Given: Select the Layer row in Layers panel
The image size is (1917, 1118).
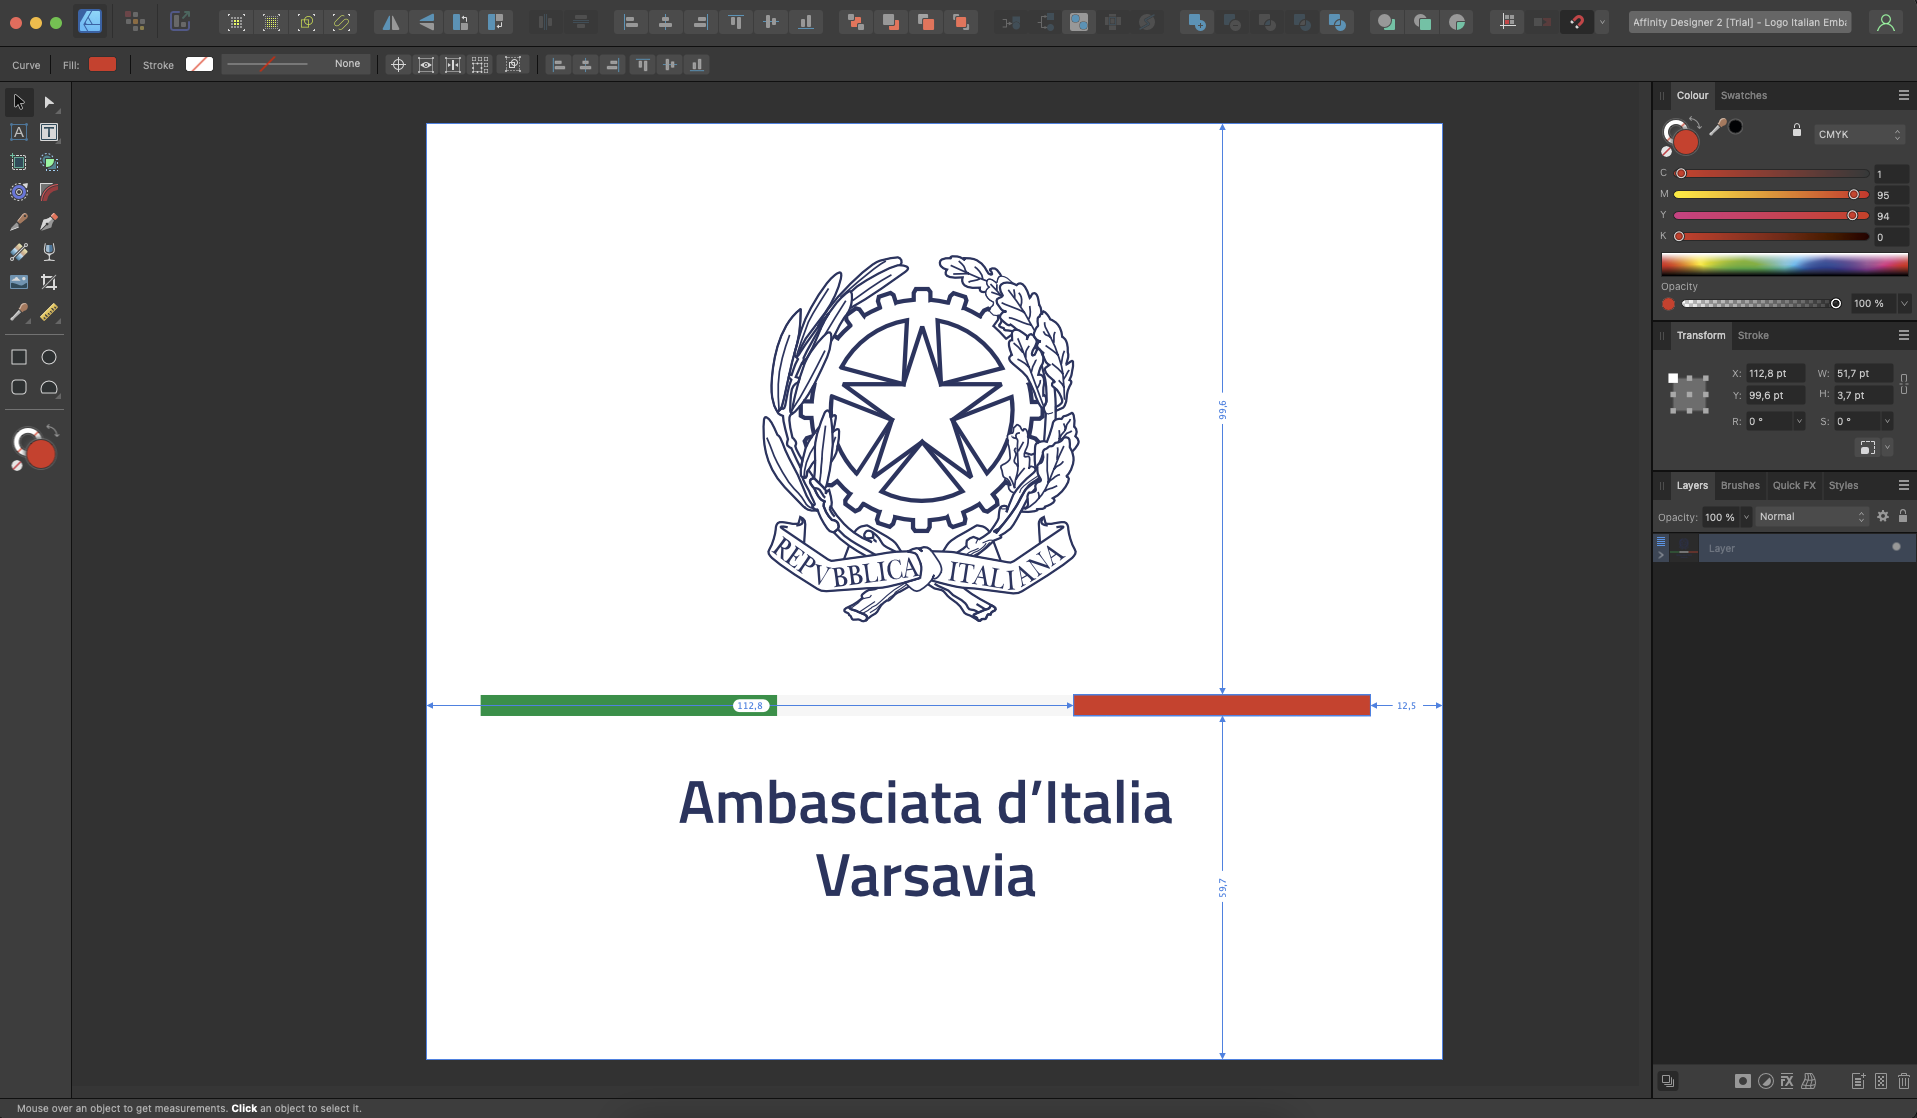Looking at the screenshot, I should point(1784,547).
